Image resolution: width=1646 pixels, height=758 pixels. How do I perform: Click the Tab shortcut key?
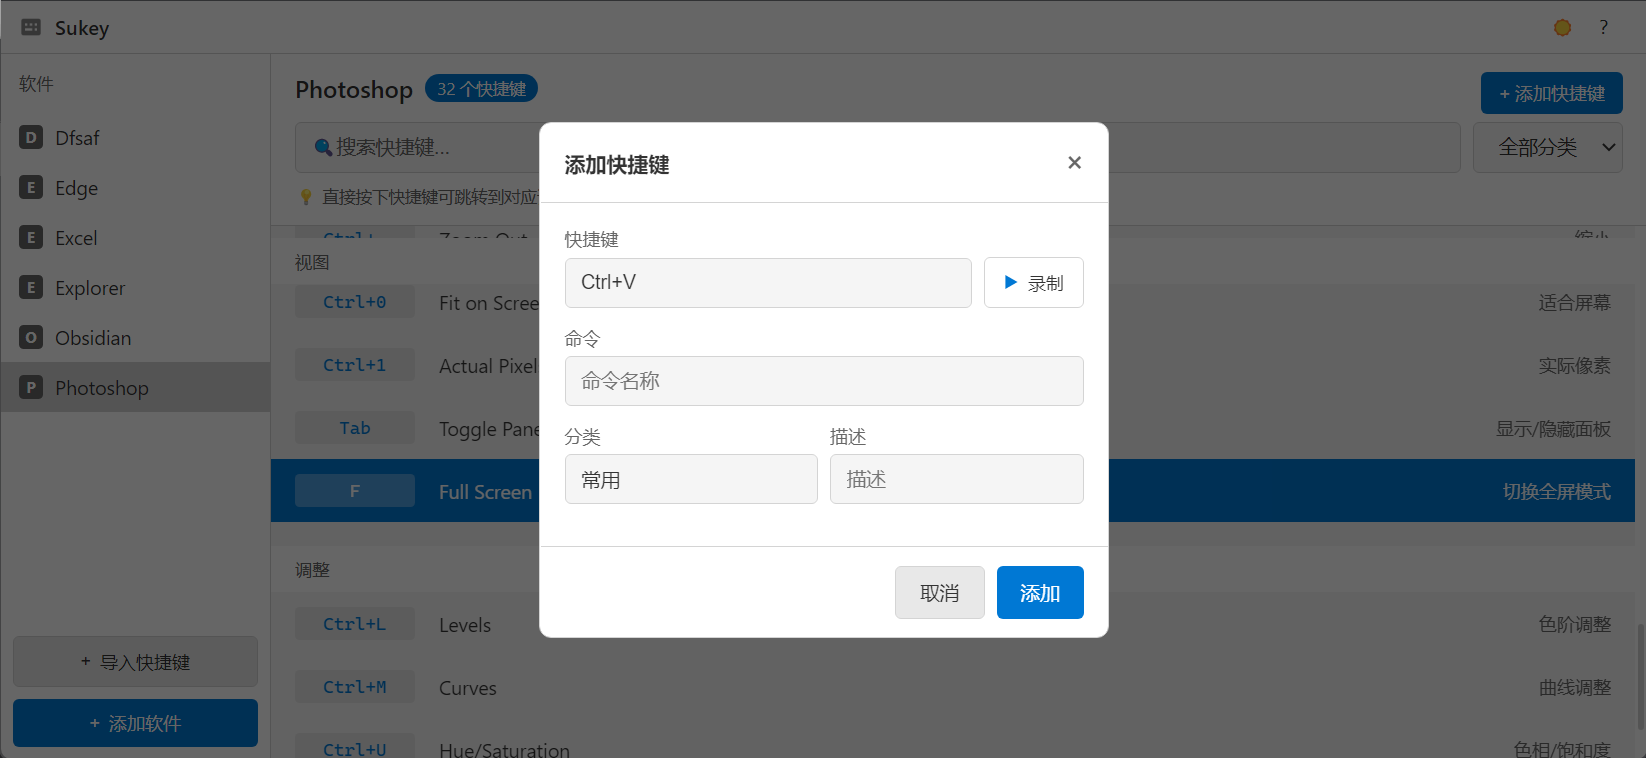[355, 428]
